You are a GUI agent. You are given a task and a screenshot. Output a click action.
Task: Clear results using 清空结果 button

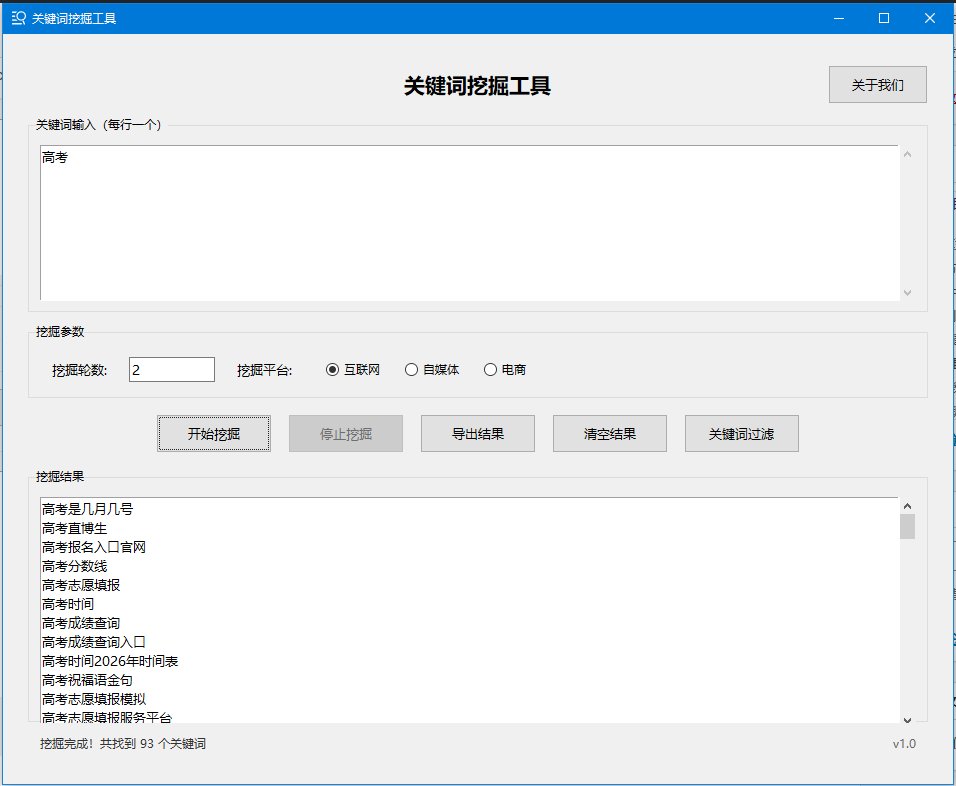tap(609, 434)
